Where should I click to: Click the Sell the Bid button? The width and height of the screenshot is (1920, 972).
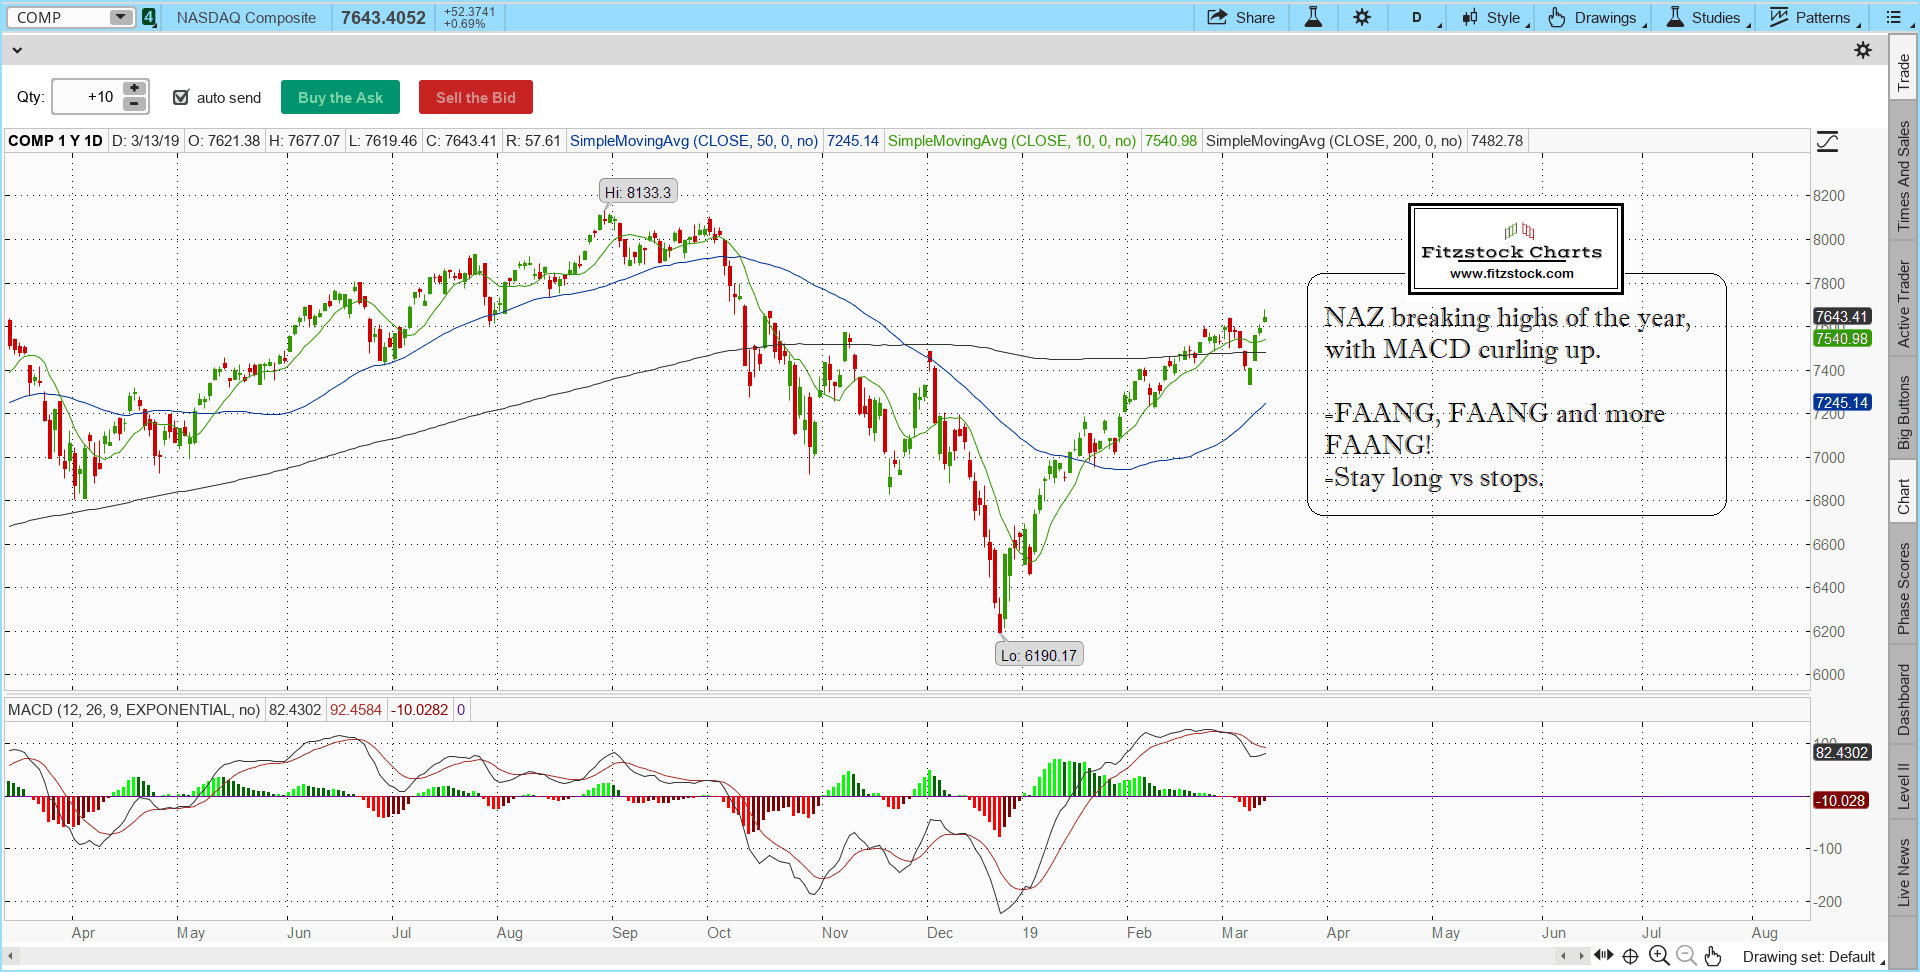pyautogui.click(x=475, y=98)
